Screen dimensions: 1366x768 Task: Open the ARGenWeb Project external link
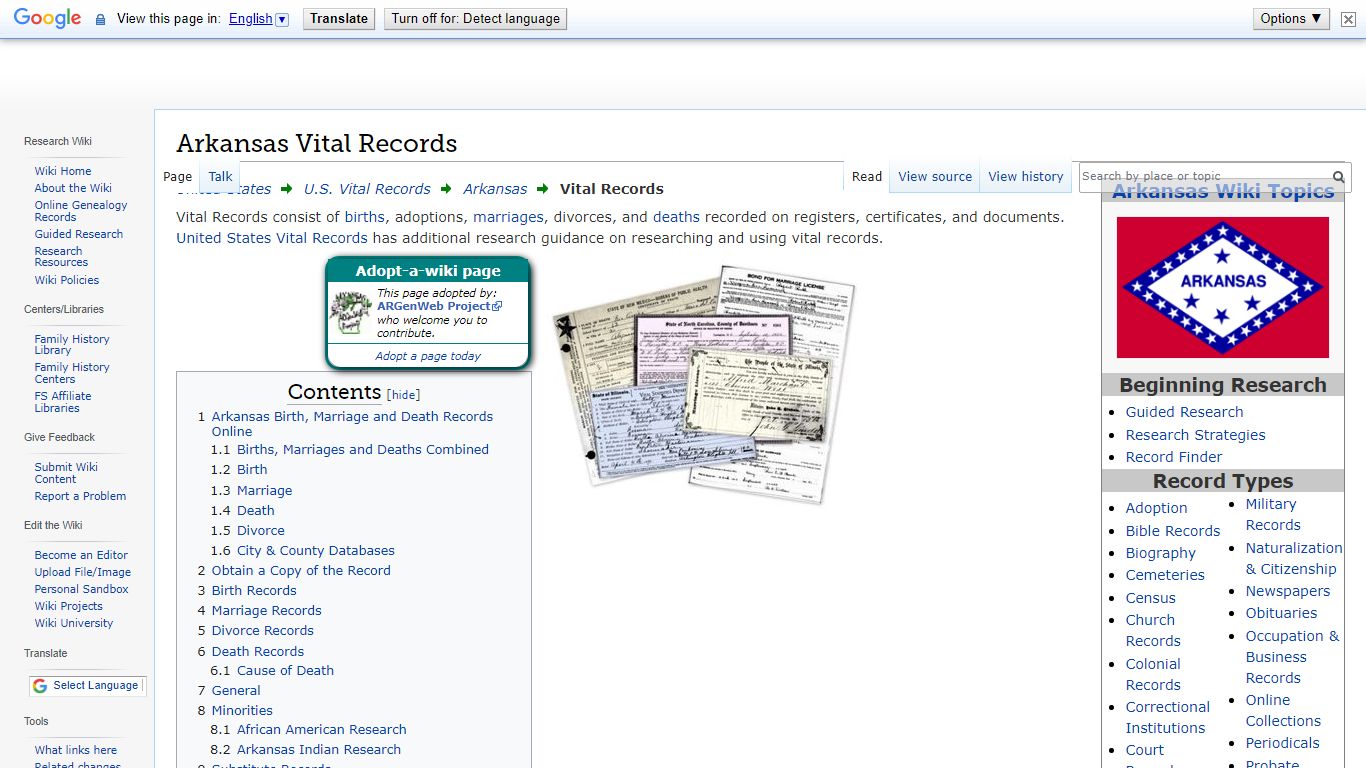pos(439,307)
